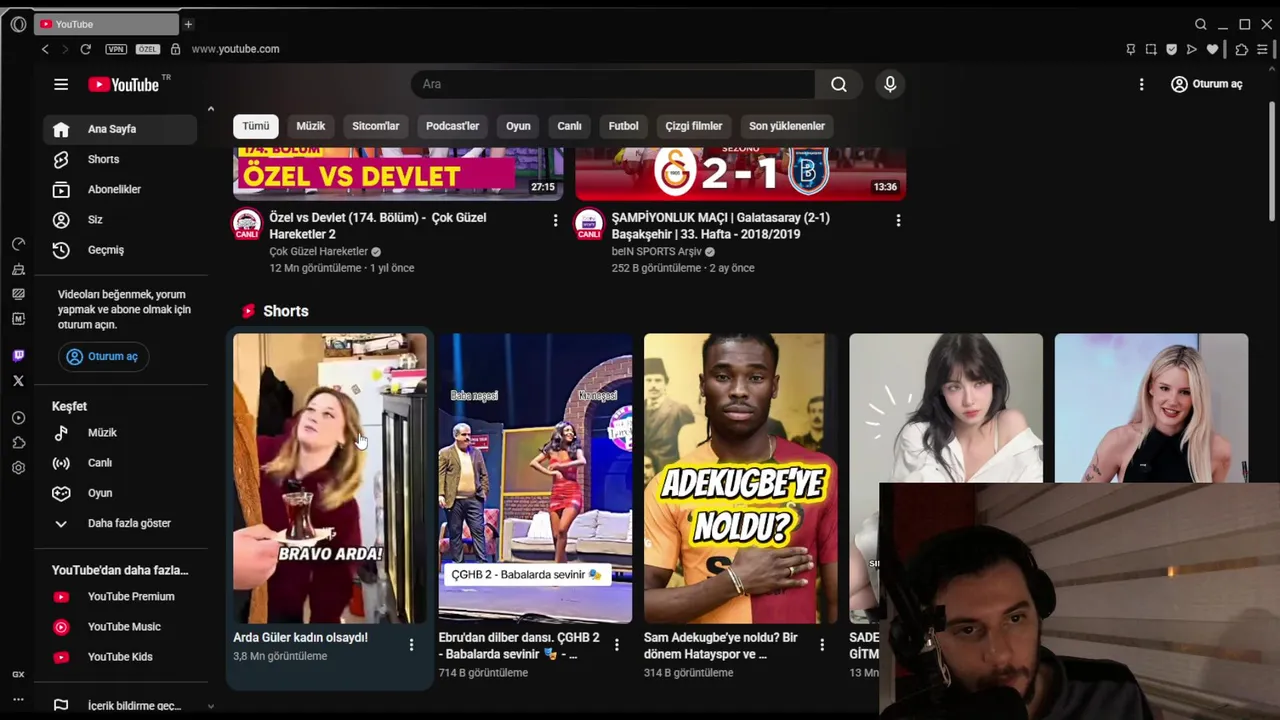Image resolution: width=1280 pixels, height=720 pixels.
Task: Open Geçmiş history in sidebar
Action: point(120,250)
